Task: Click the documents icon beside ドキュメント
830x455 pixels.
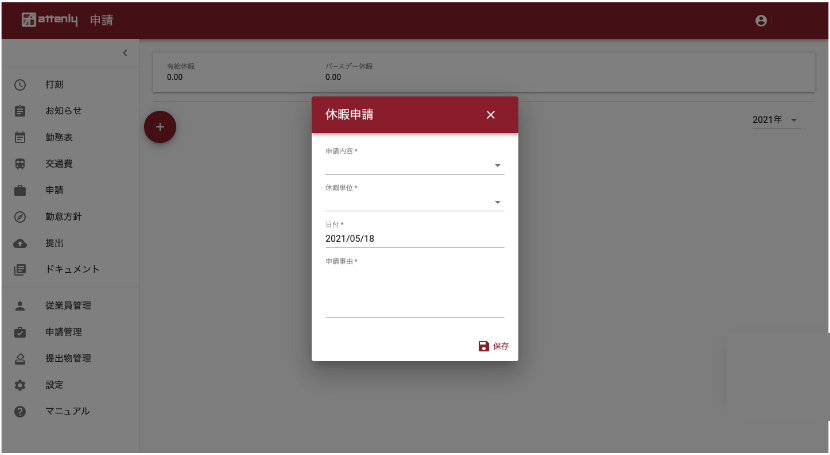Action: 20,270
